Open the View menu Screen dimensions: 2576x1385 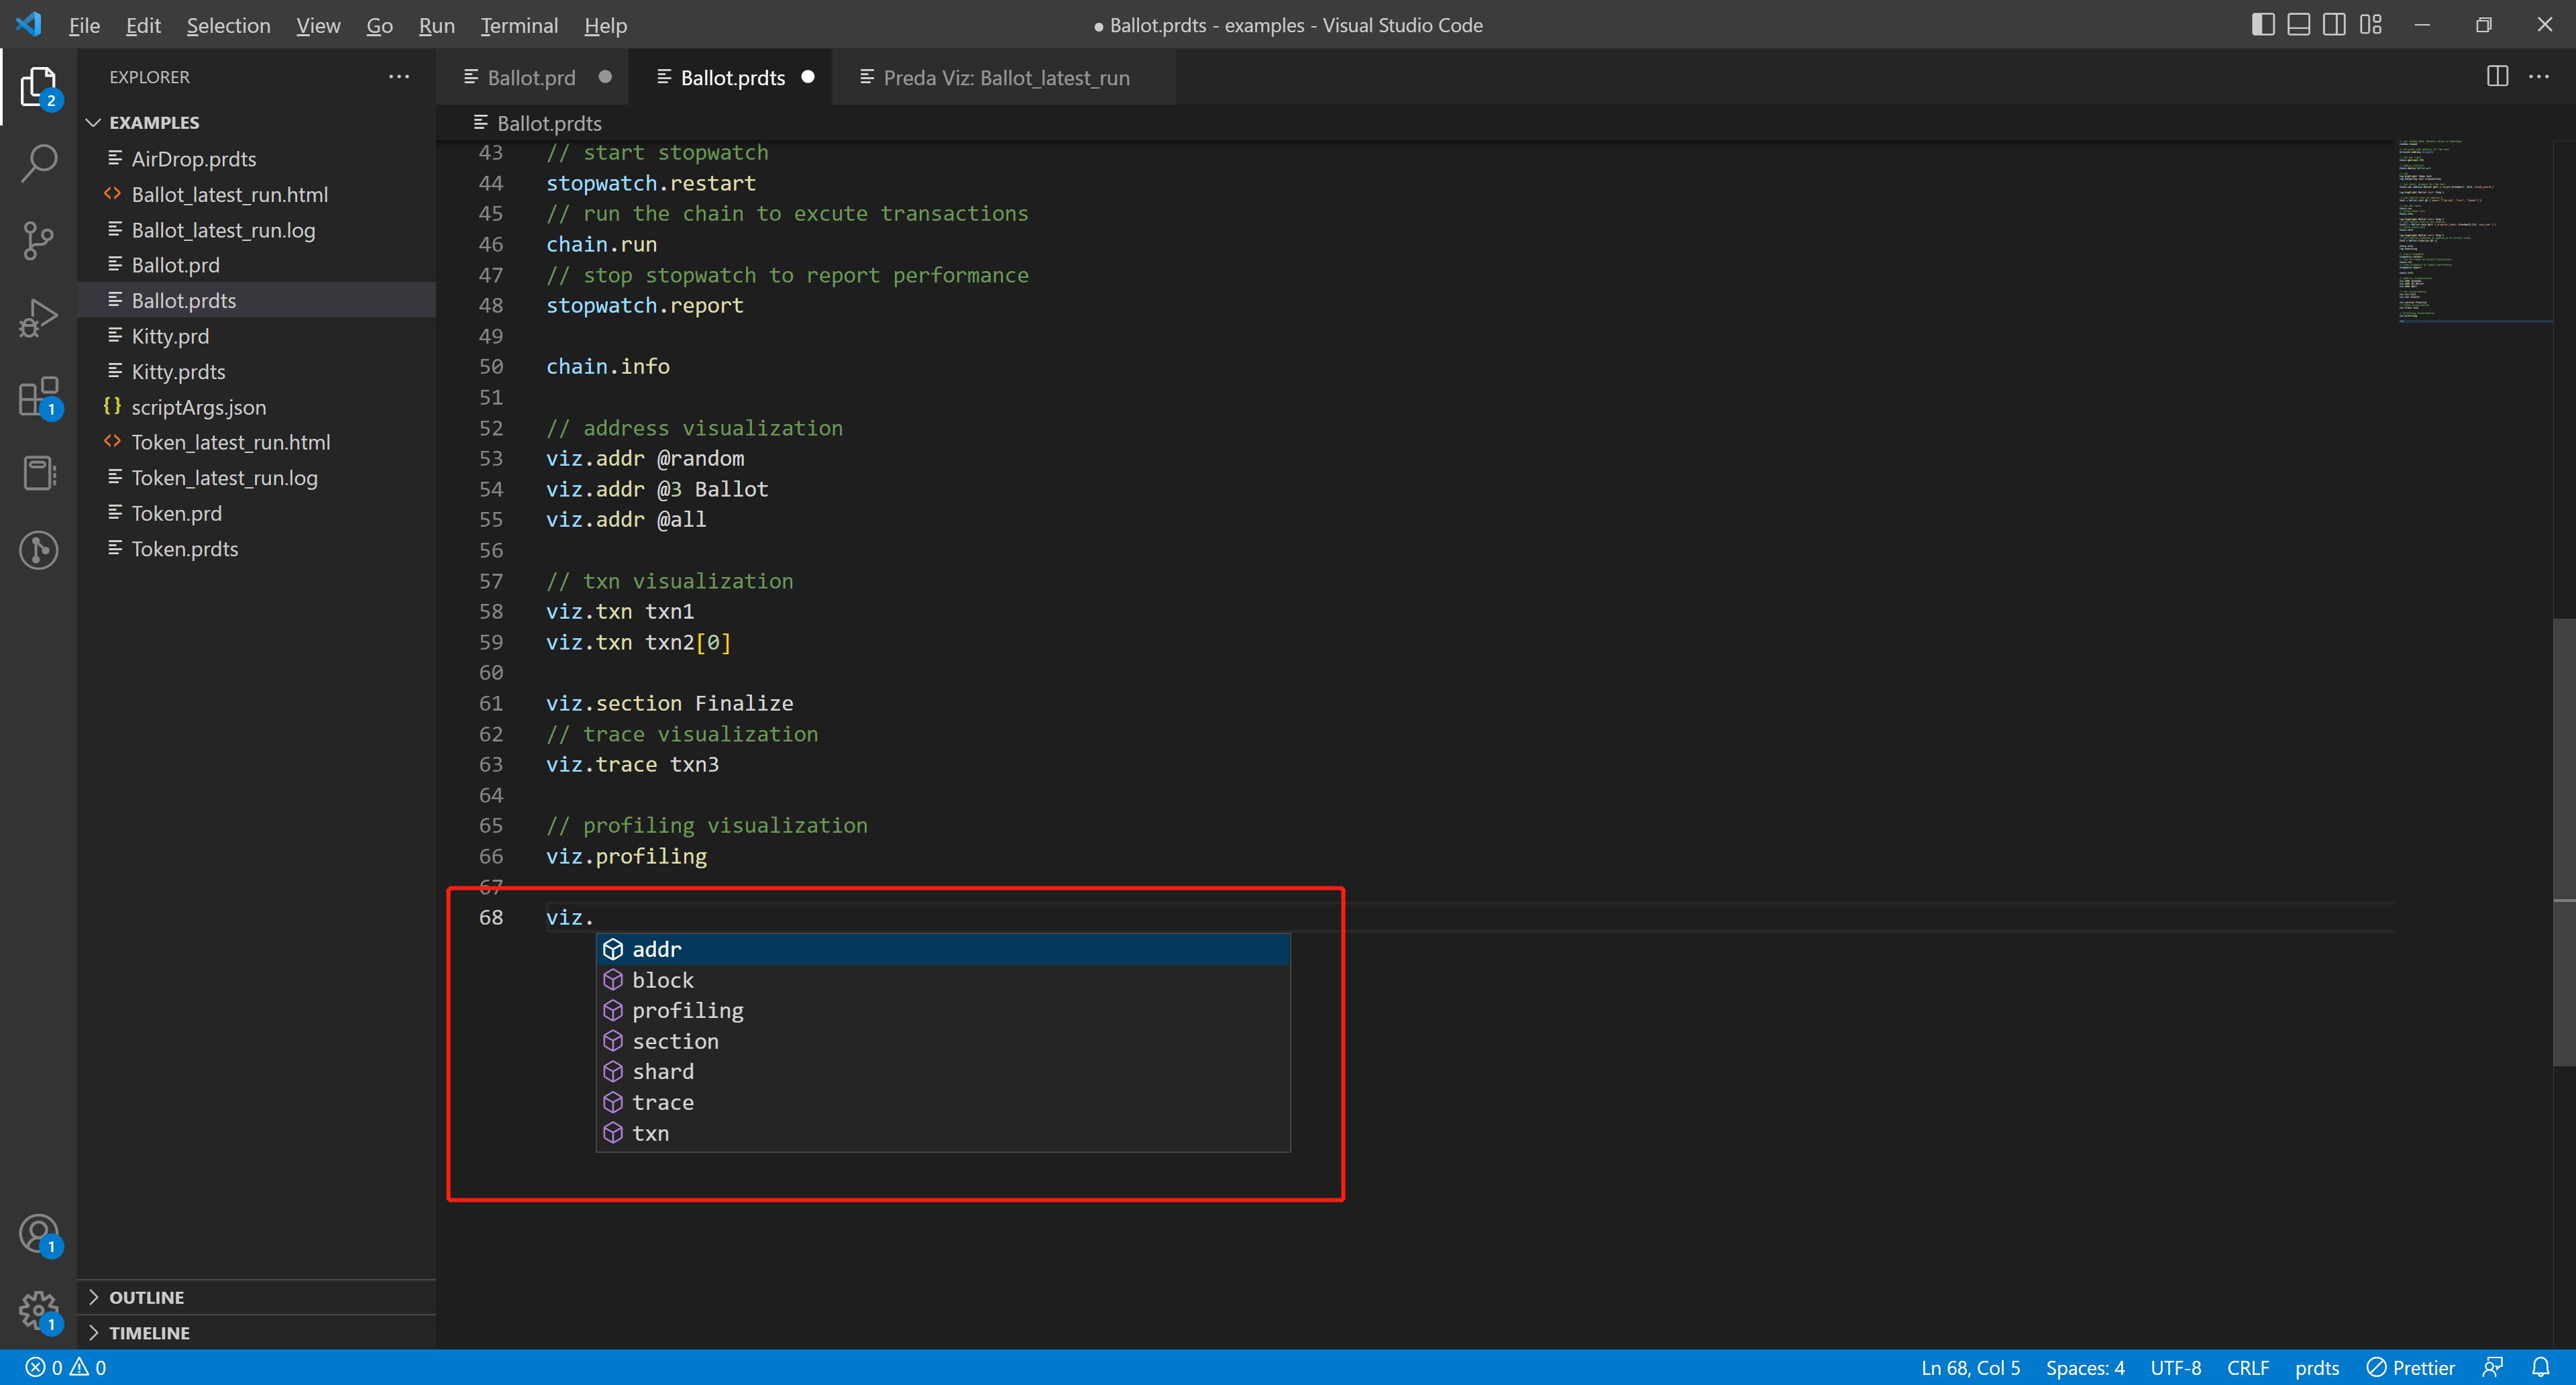pos(318,25)
